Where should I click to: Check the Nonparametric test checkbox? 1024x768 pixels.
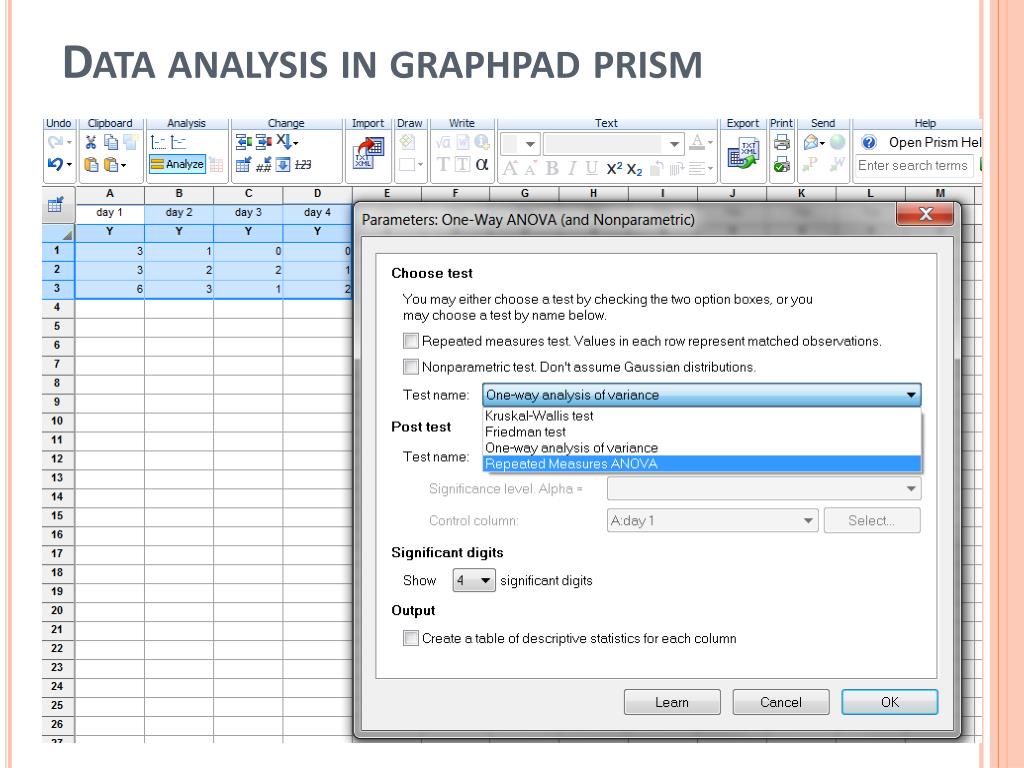click(x=411, y=367)
